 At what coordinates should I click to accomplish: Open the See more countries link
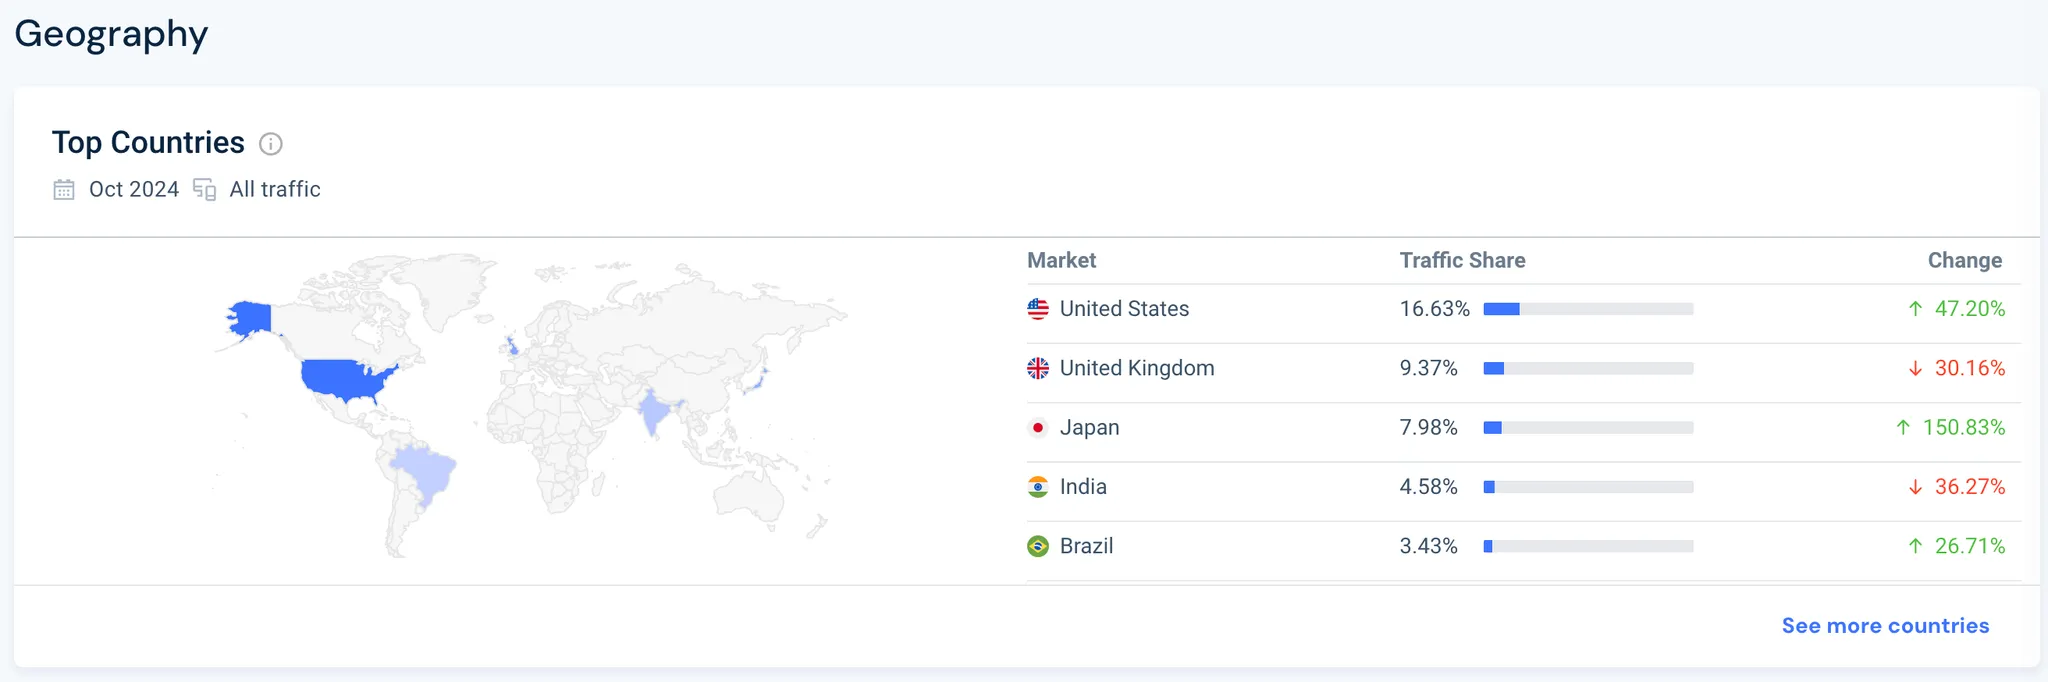1885,626
